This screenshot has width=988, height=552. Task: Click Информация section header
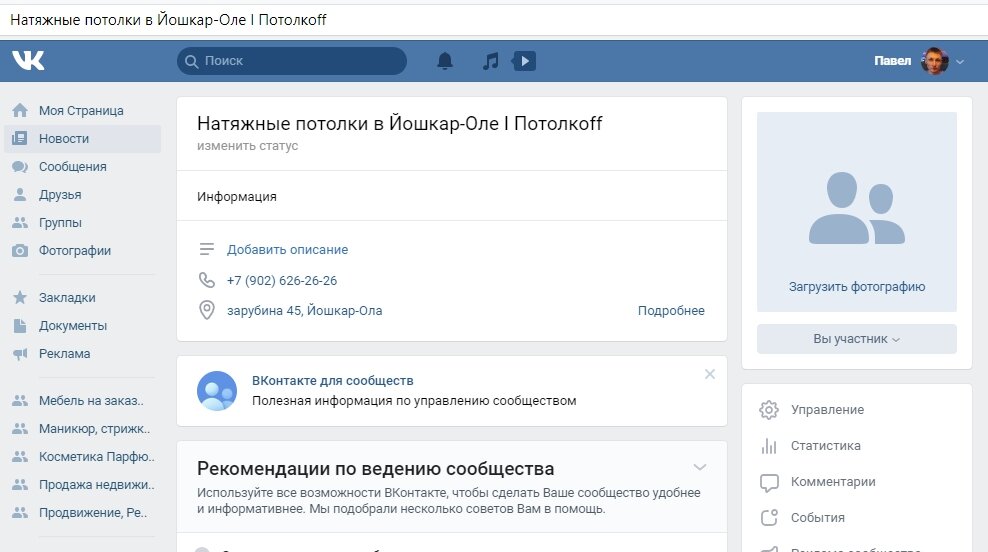(237, 197)
